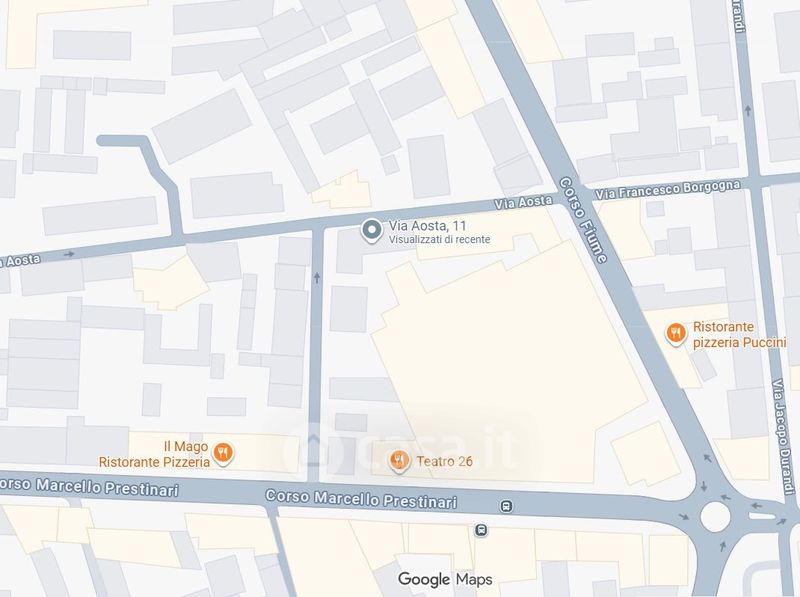Viewport: 800px width, 597px height.
Task: Select the Il Mago Ristorante Pizzeria label
Action: [155, 454]
